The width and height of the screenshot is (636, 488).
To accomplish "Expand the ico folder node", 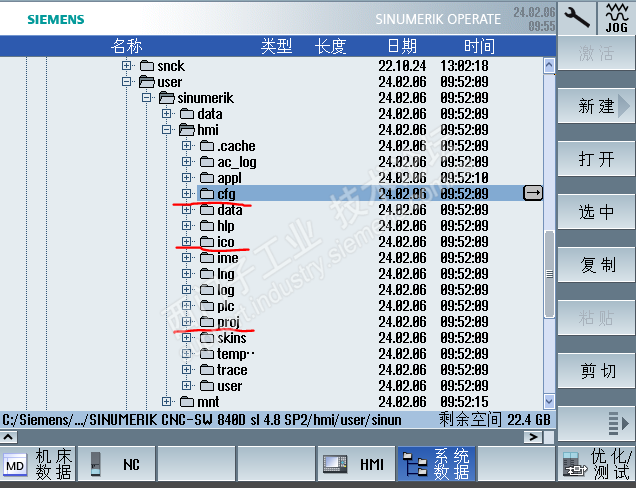I will point(187,242).
